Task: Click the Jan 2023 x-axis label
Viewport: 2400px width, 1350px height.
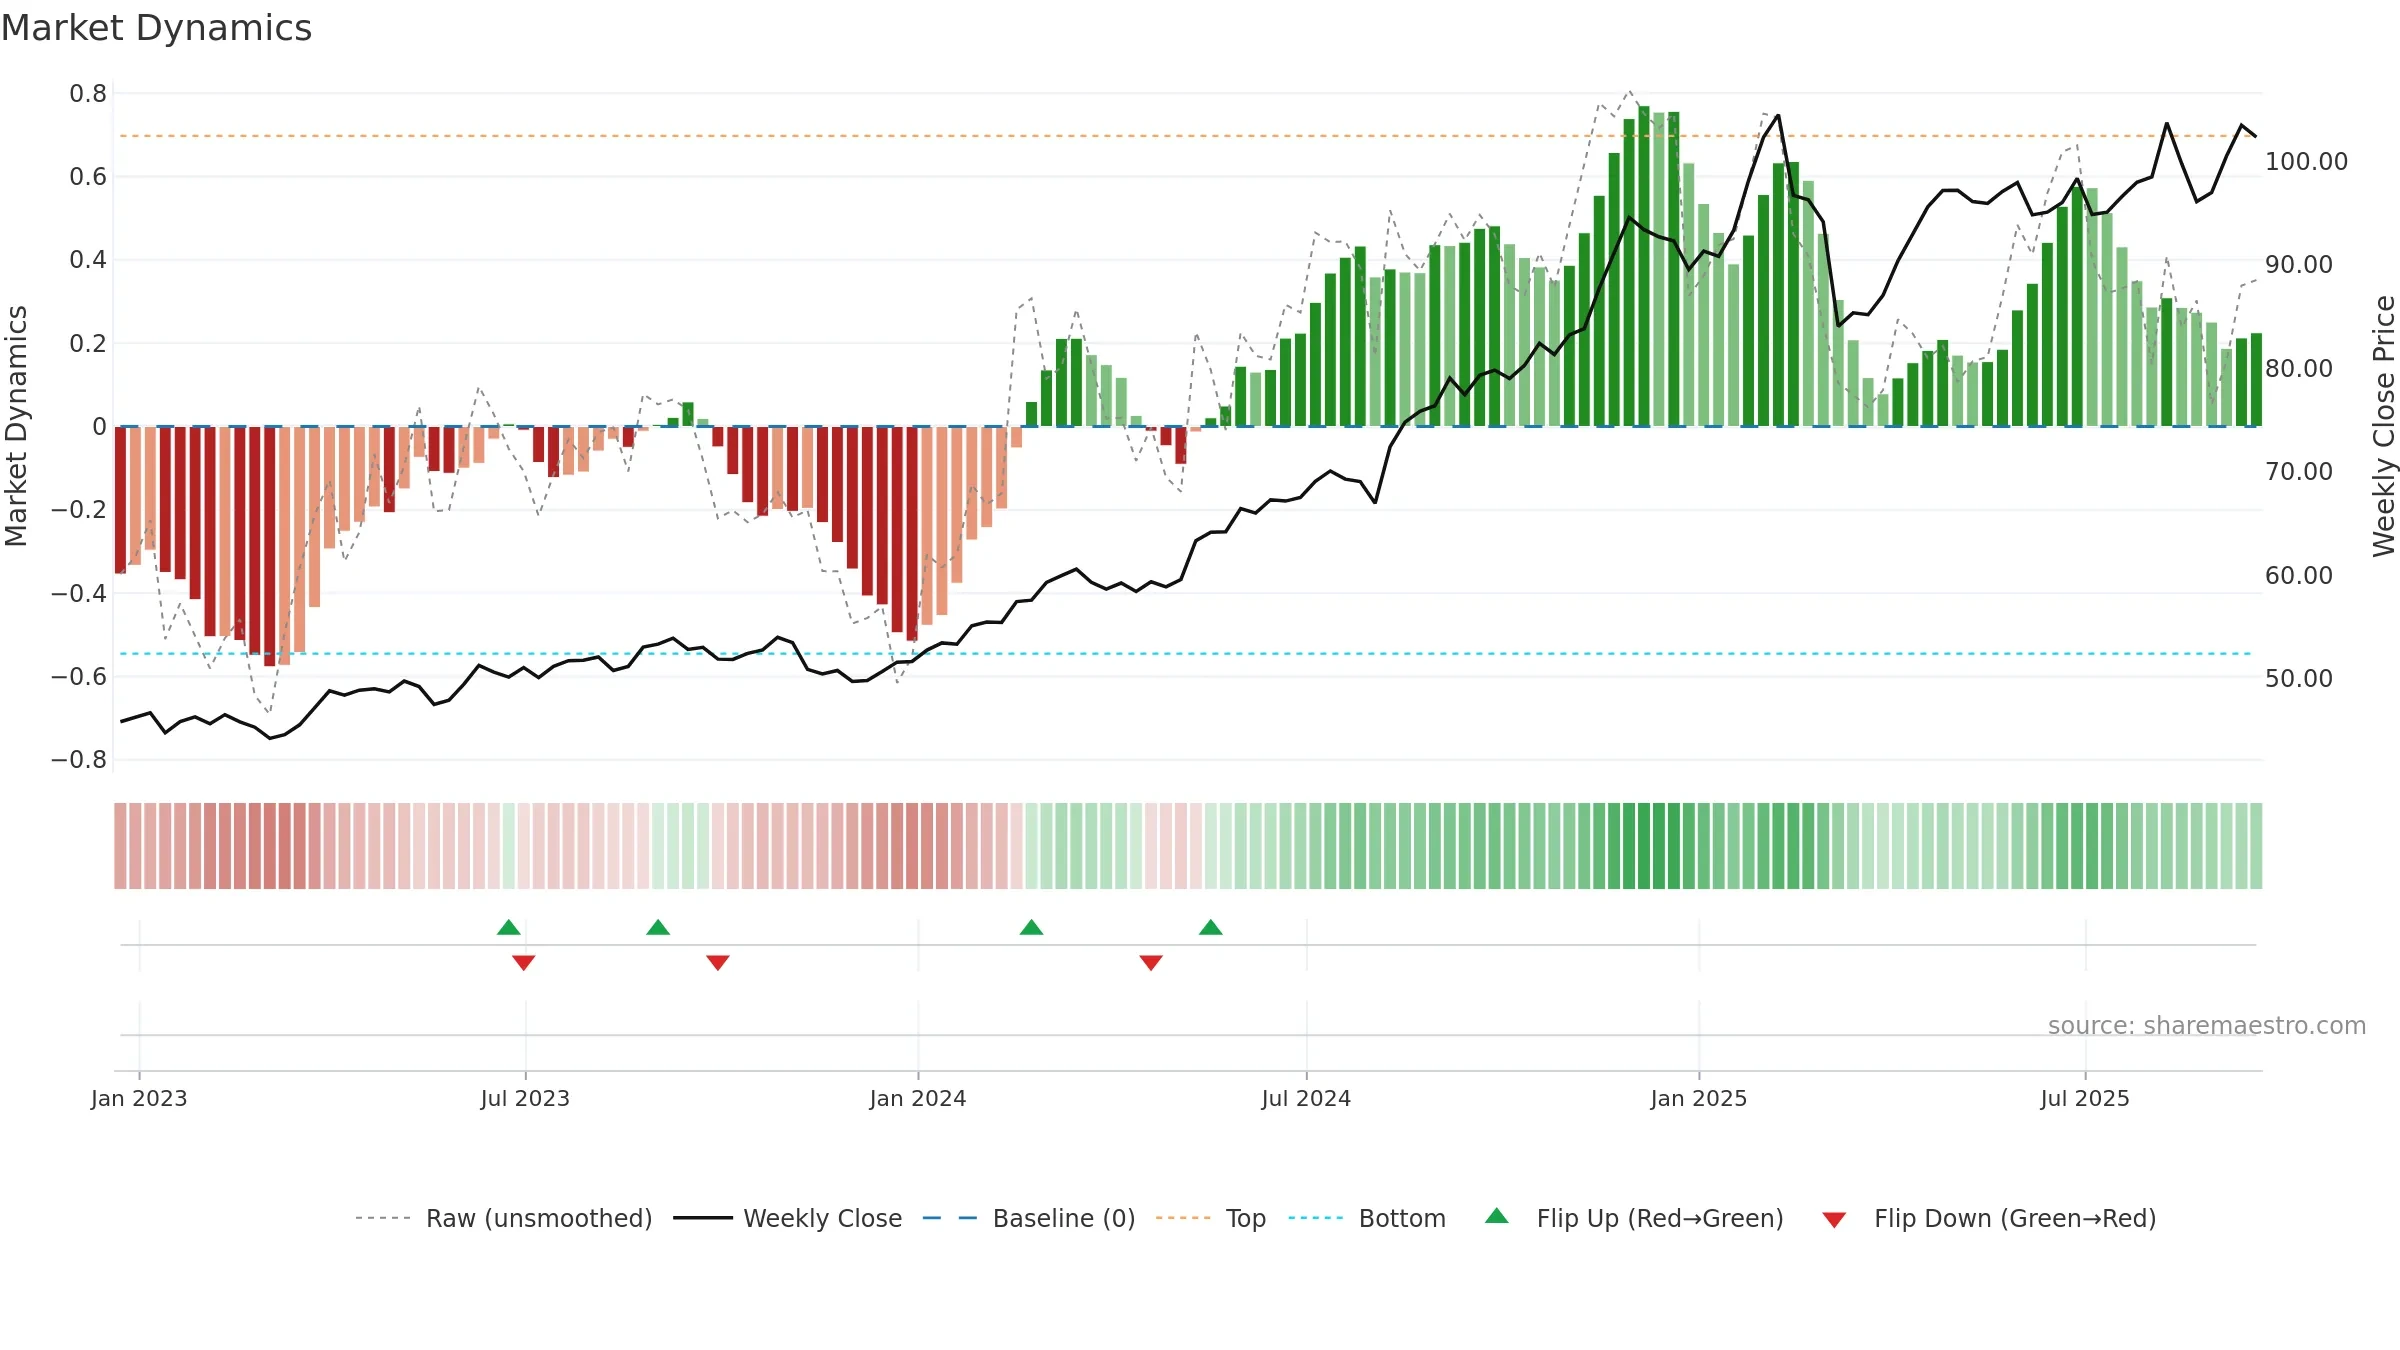Action: (x=139, y=1098)
